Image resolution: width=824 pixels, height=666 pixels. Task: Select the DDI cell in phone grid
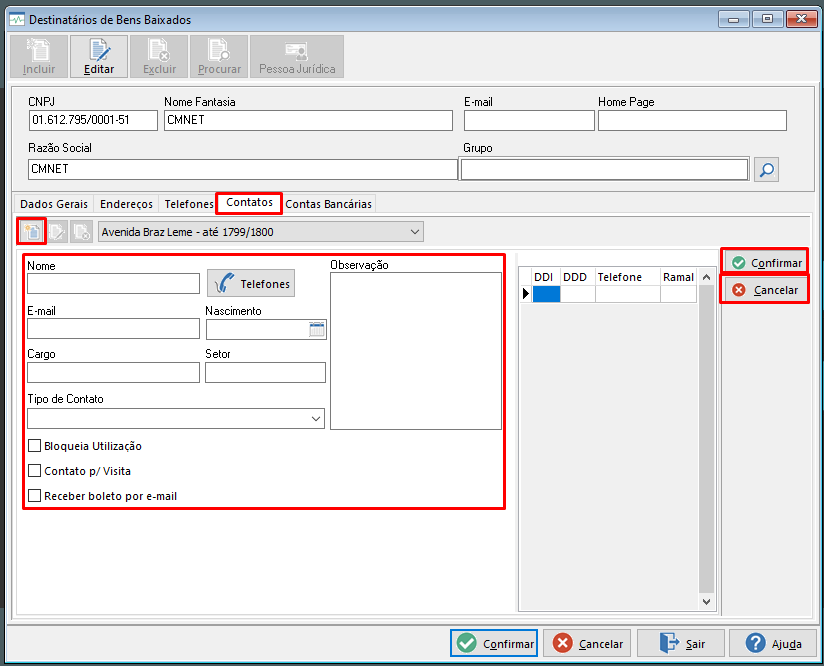coord(546,294)
